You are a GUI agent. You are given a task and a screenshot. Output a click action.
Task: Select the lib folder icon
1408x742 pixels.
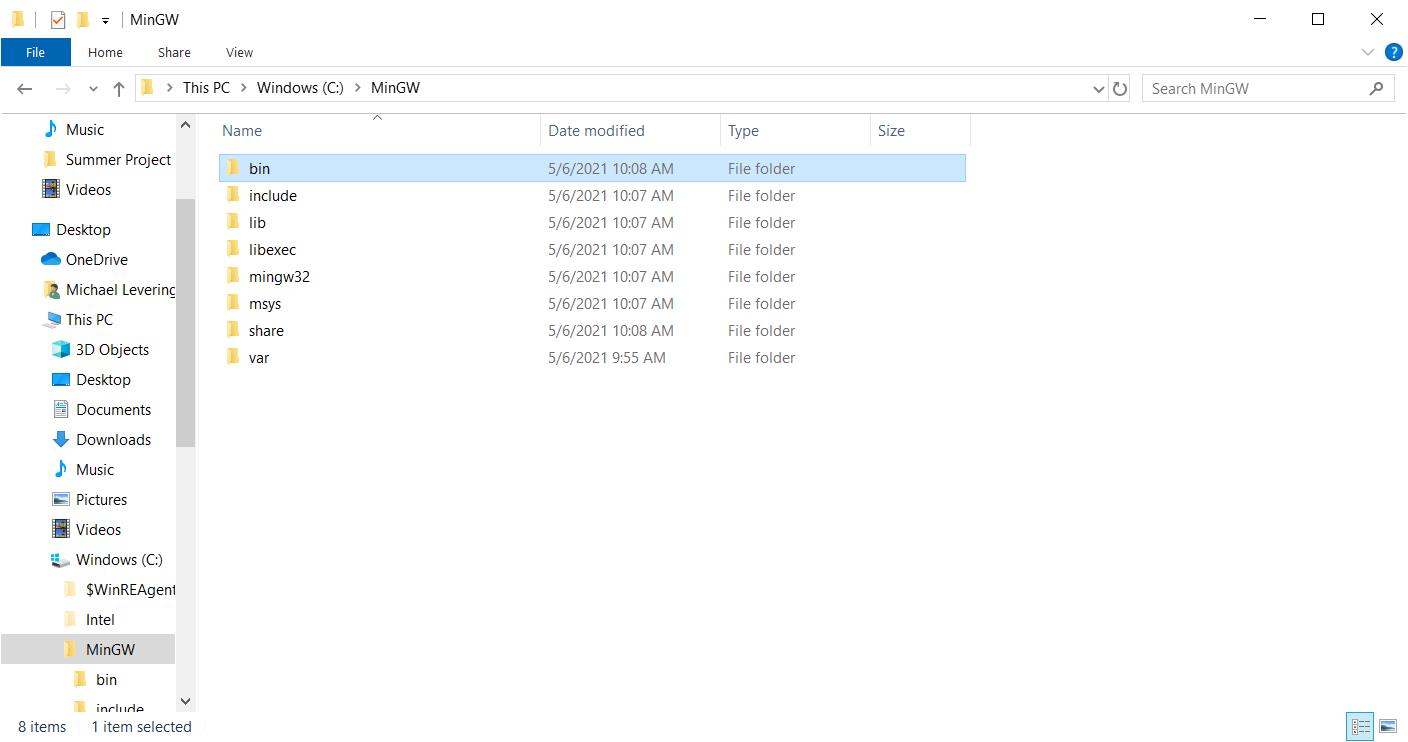[232, 222]
